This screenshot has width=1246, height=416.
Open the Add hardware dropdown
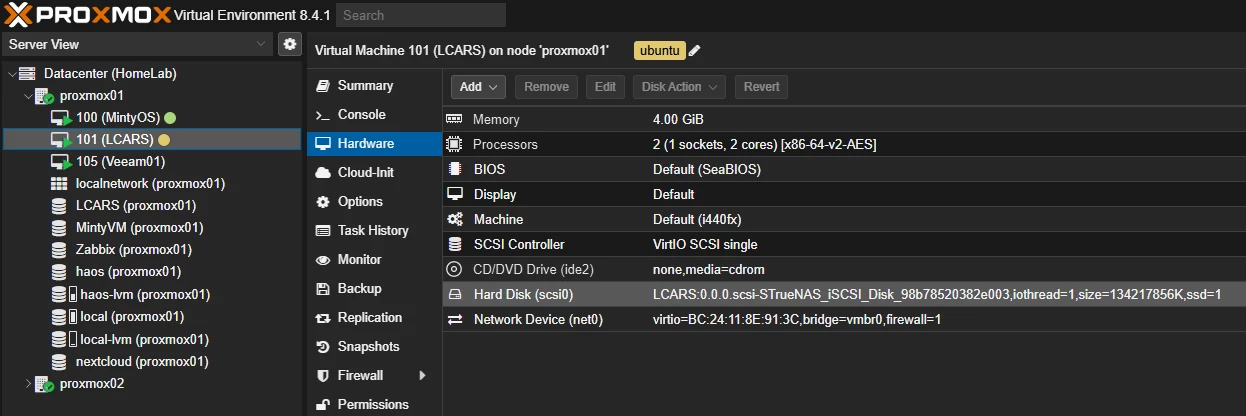point(478,87)
